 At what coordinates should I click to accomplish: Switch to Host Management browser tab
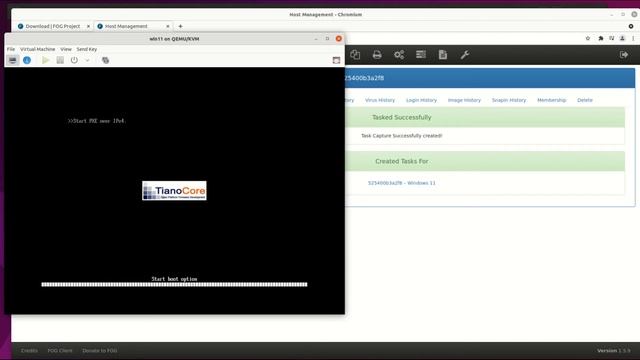click(x=126, y=26)
